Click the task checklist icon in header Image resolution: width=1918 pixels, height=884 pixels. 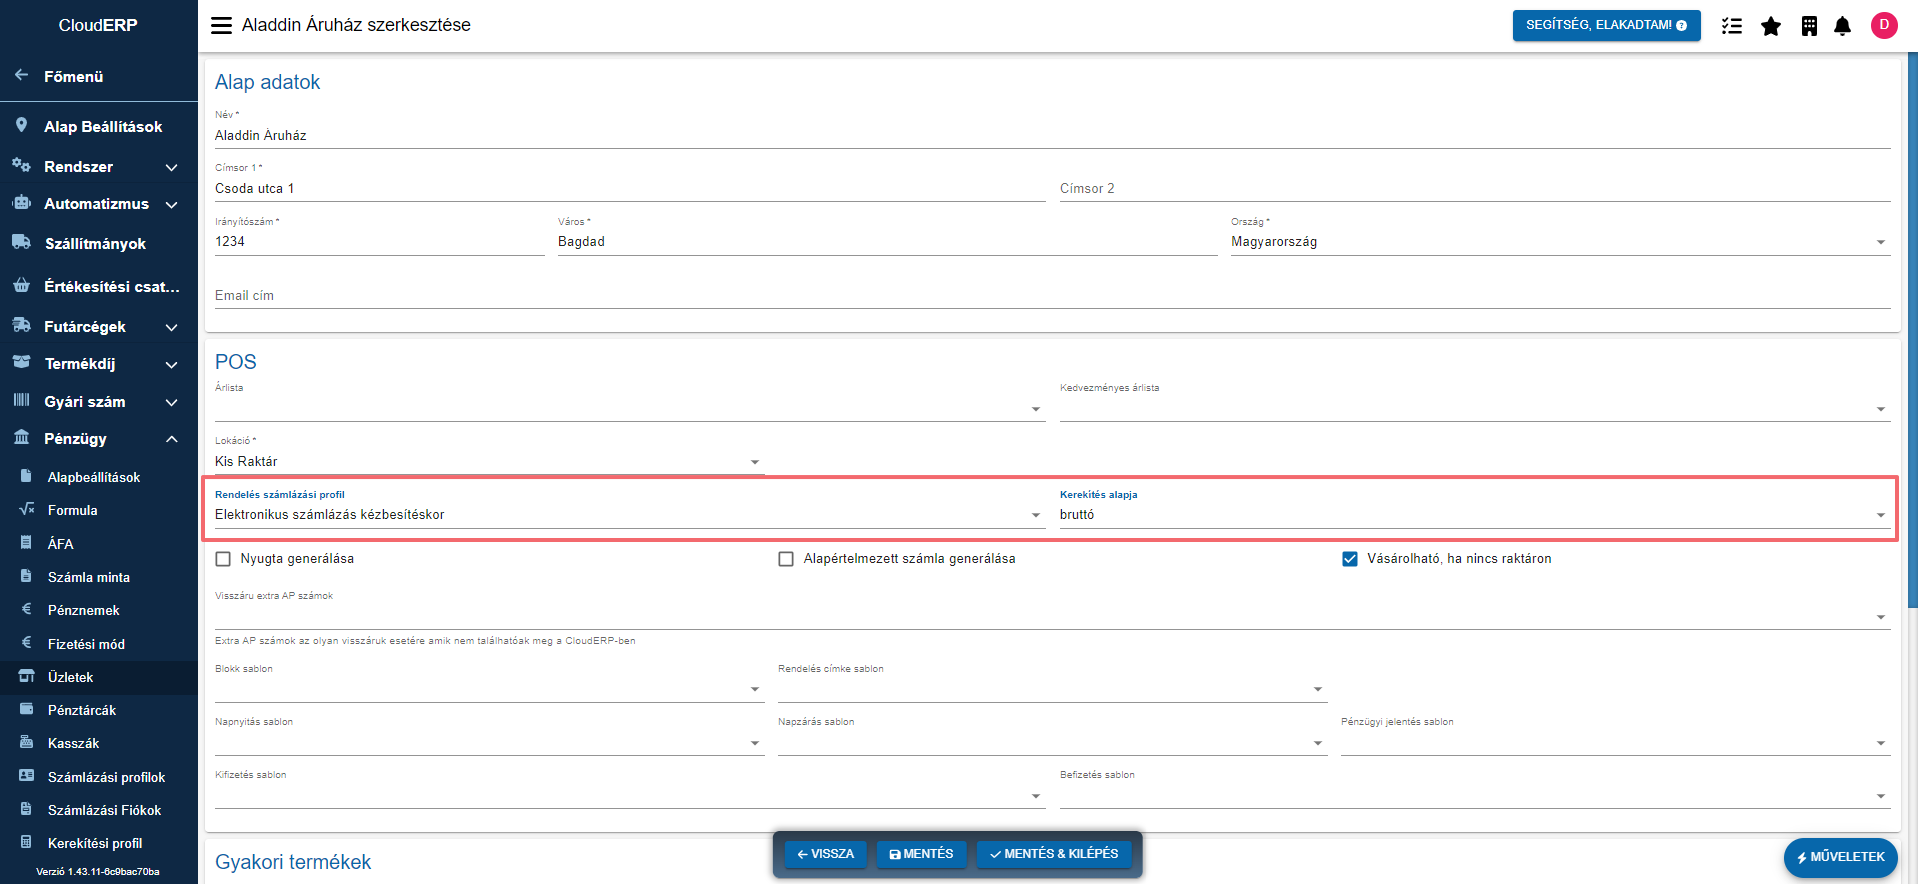(1732, 26)
